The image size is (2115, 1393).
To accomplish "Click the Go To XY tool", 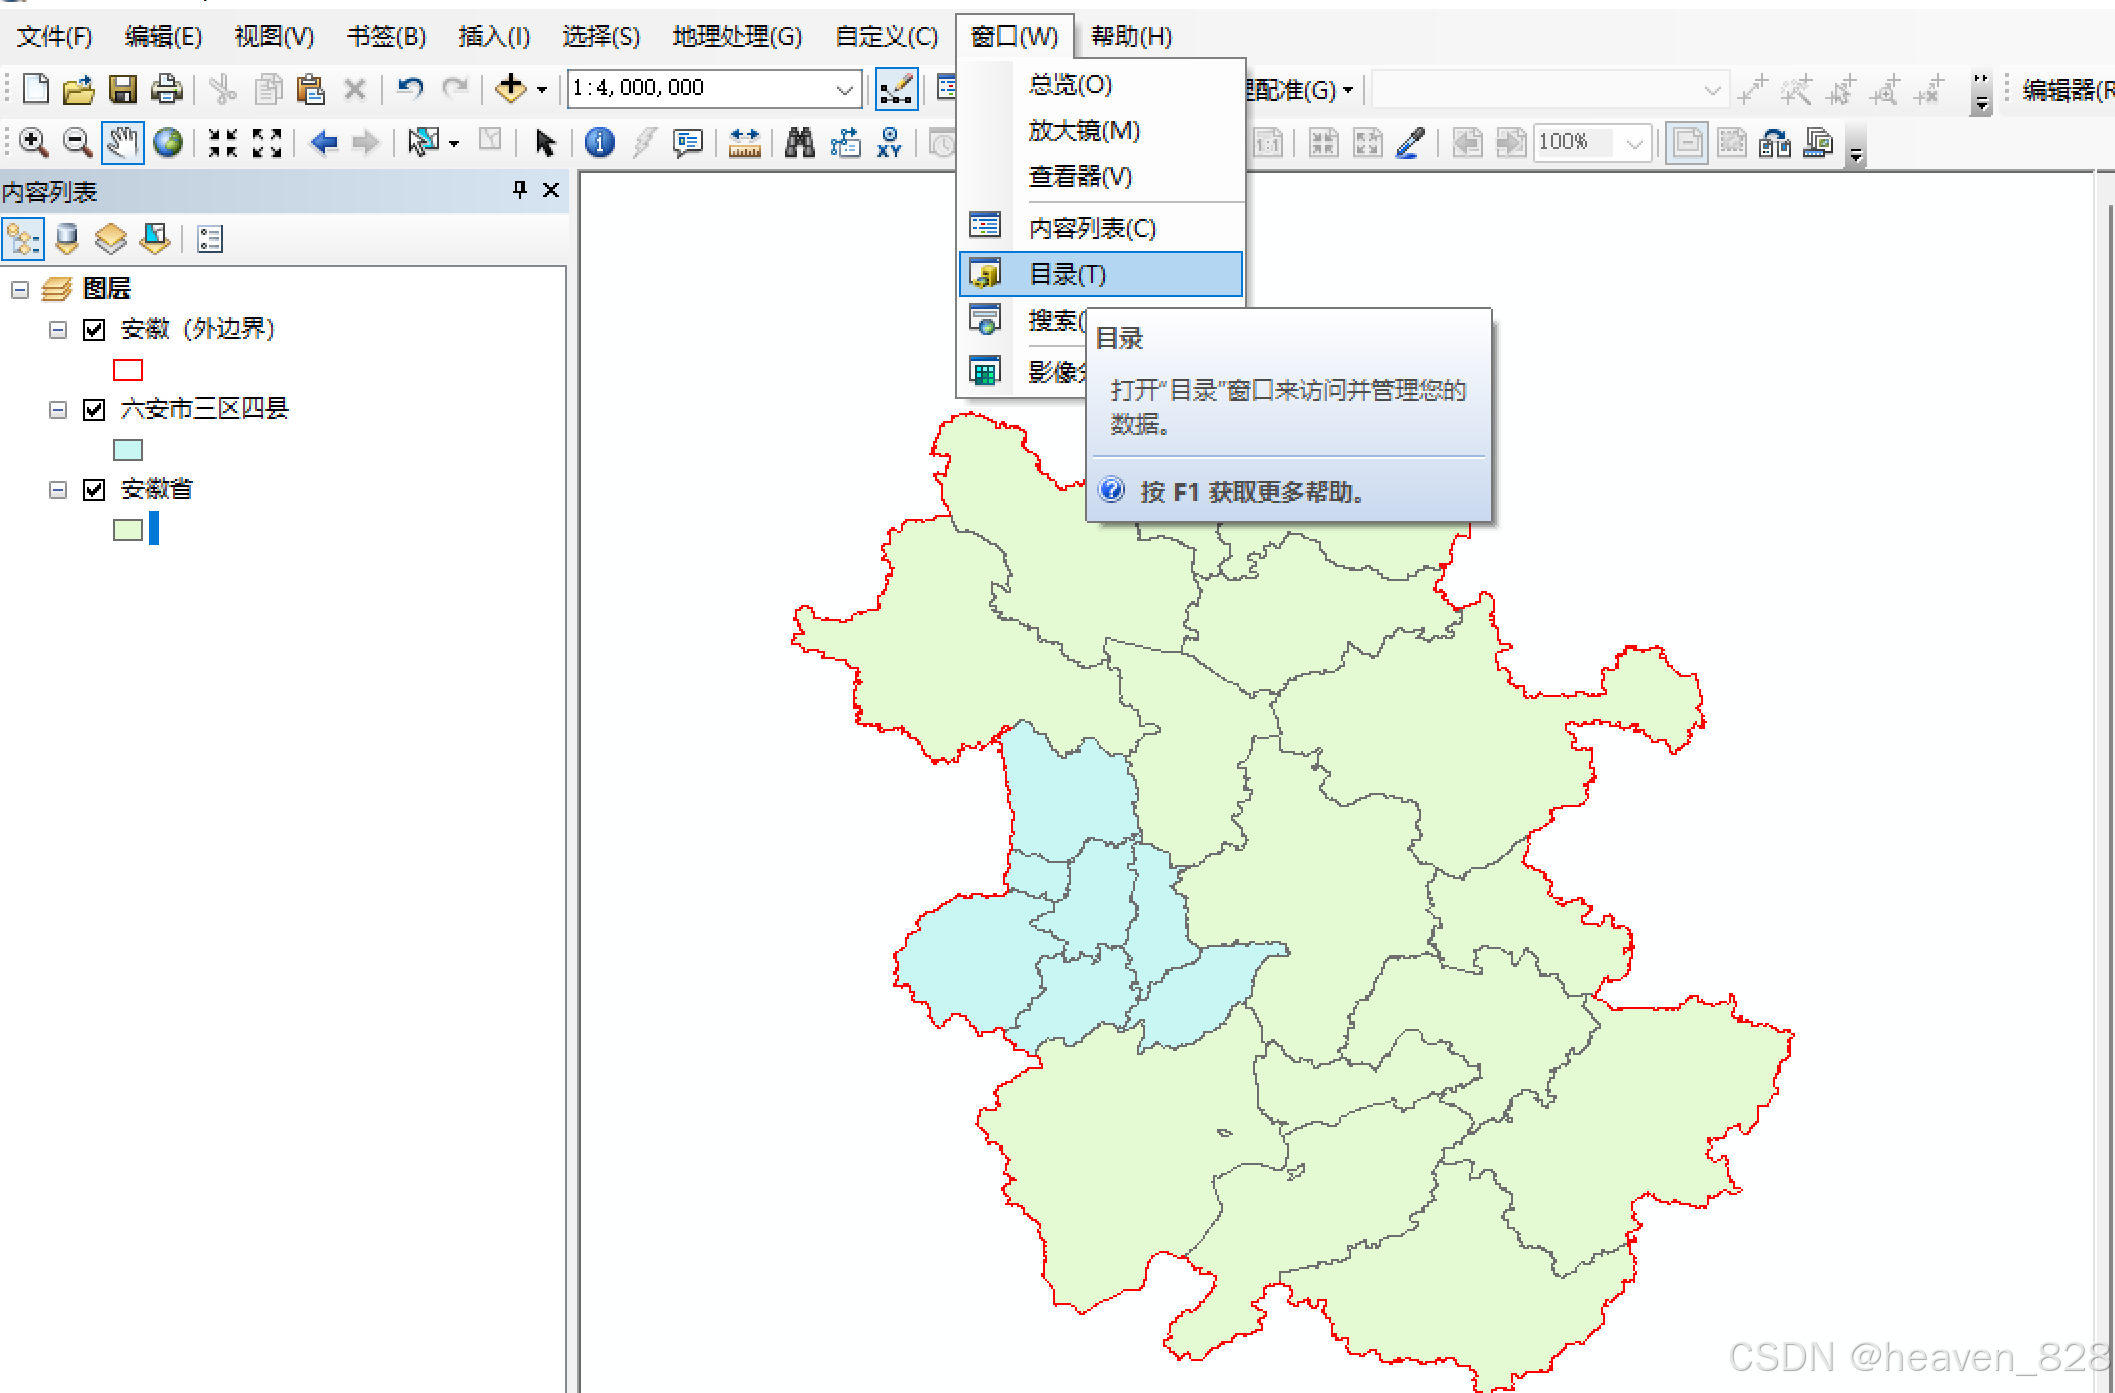I will pos(889,143).
